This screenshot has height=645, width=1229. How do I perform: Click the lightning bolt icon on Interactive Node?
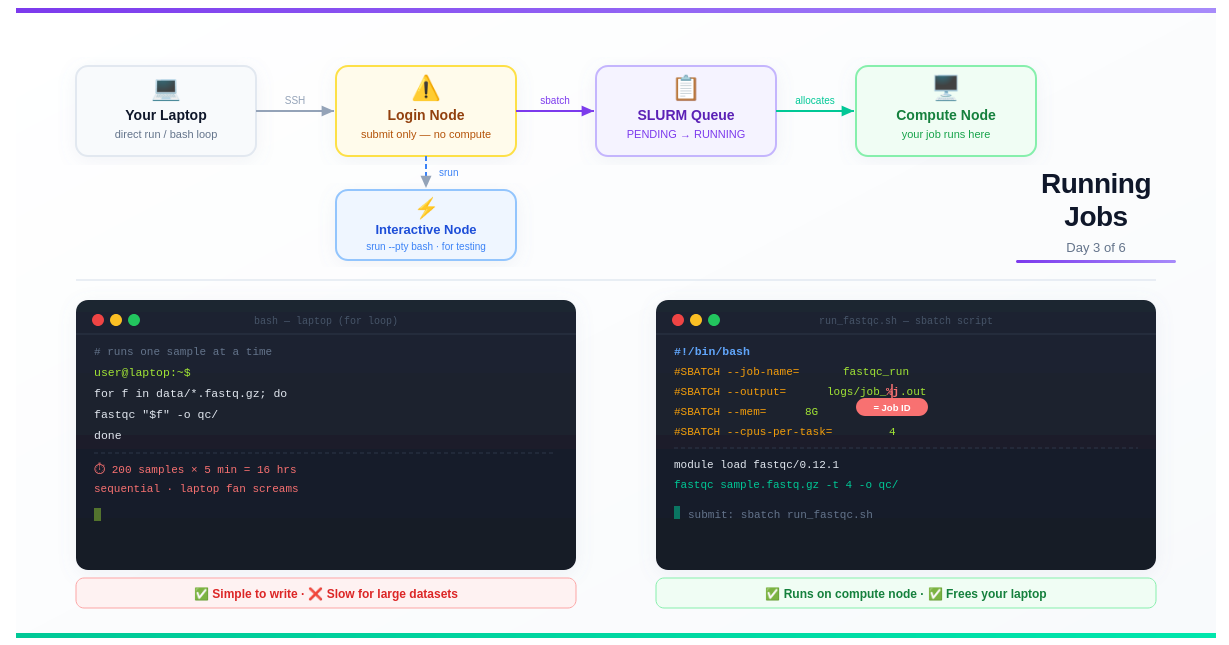(x=426, y=208)
